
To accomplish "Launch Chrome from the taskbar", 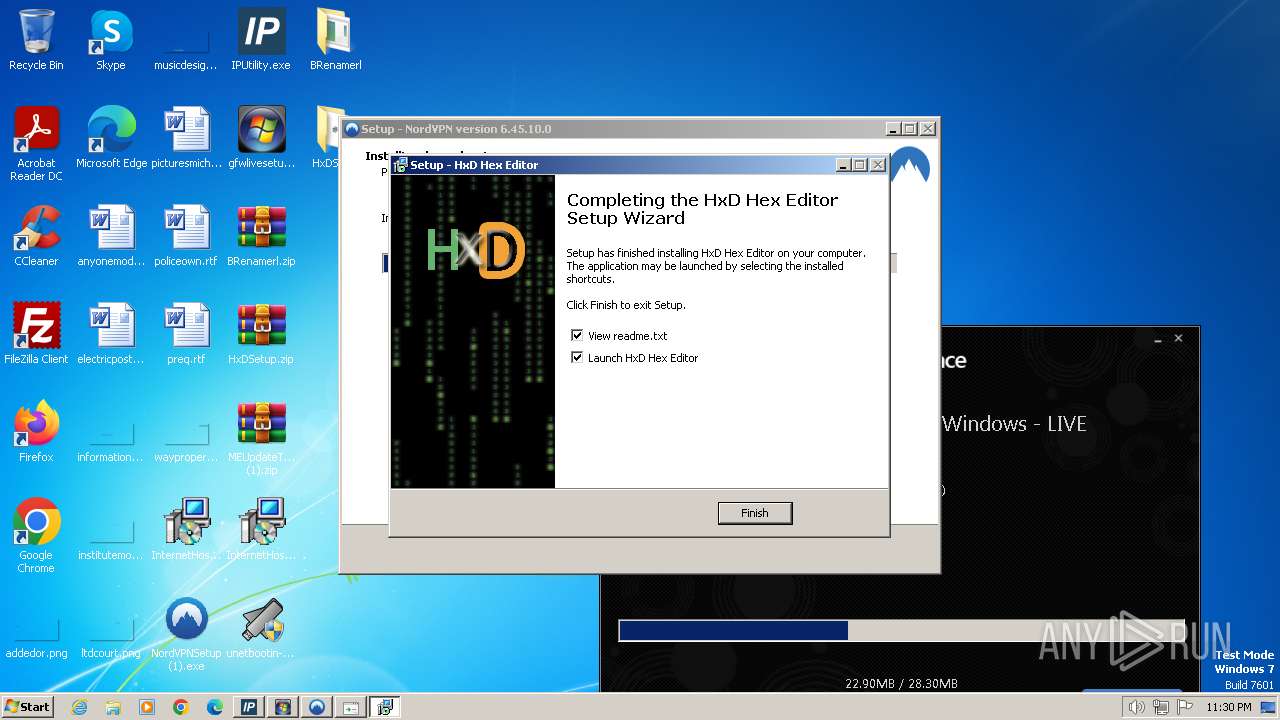I will [181, 707].
